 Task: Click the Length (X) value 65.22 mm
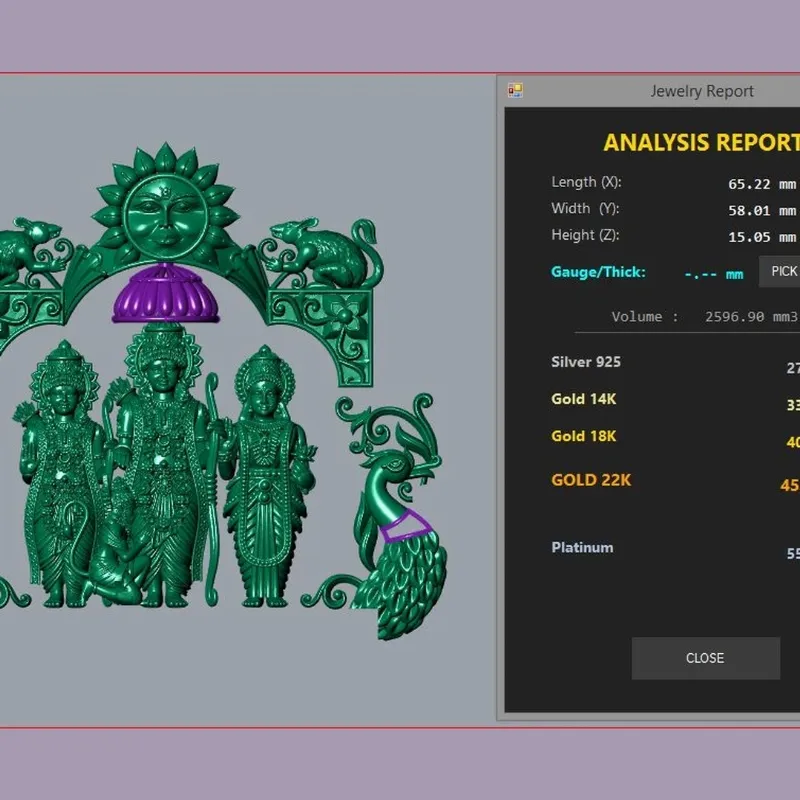click(x=762, y=184)
